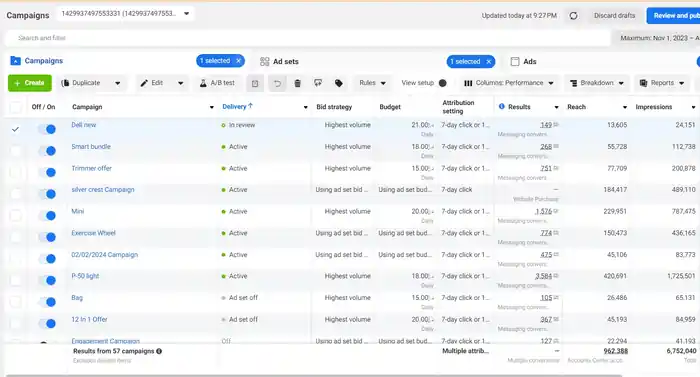The width and height of the screenshot is (700, 377).
Task: Open the Smart bundle campaign link
Action: coord(91,147)
